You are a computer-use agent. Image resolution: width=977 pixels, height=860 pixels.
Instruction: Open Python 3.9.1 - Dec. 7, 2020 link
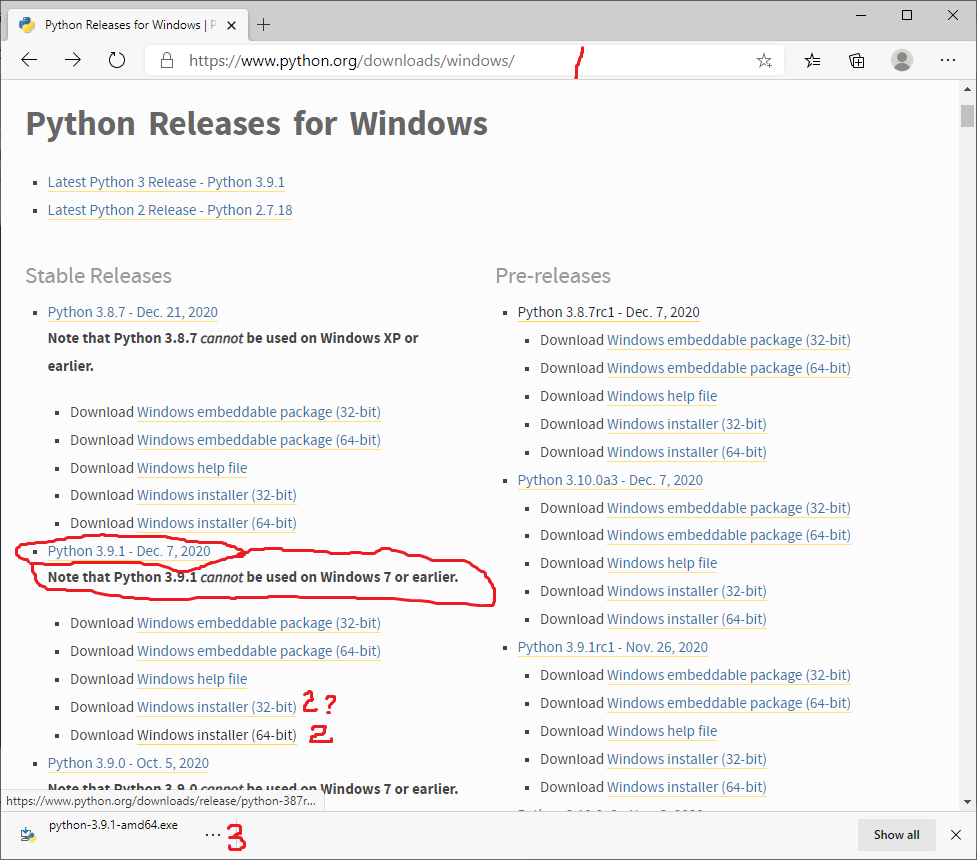tap(129, 551)
